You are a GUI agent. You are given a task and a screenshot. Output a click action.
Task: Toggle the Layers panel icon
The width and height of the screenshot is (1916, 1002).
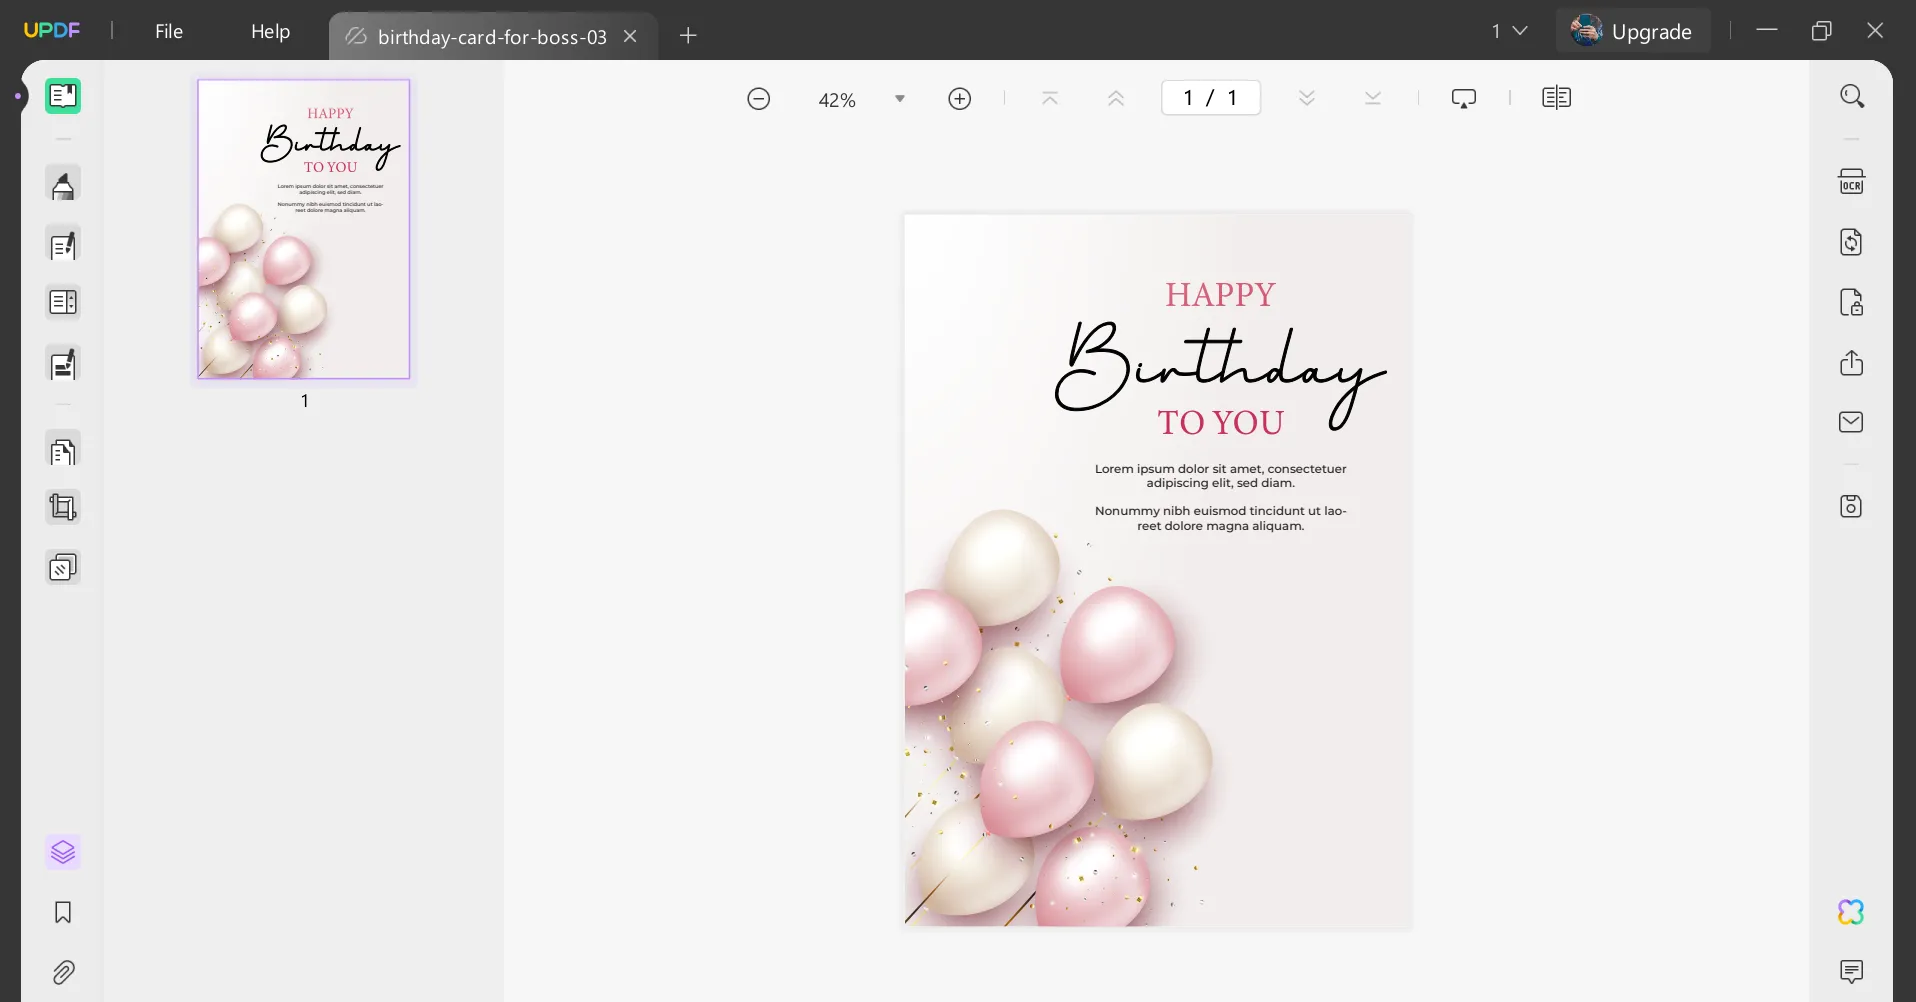63,852
